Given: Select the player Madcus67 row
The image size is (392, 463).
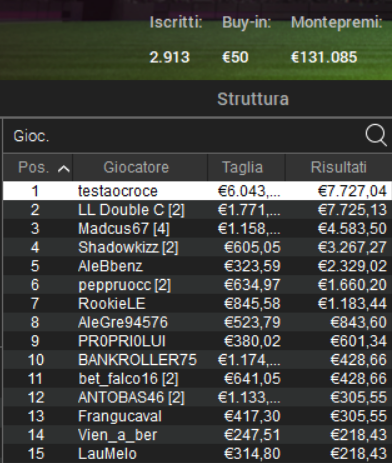Looking at the screenshot, I should pos(197,228).
